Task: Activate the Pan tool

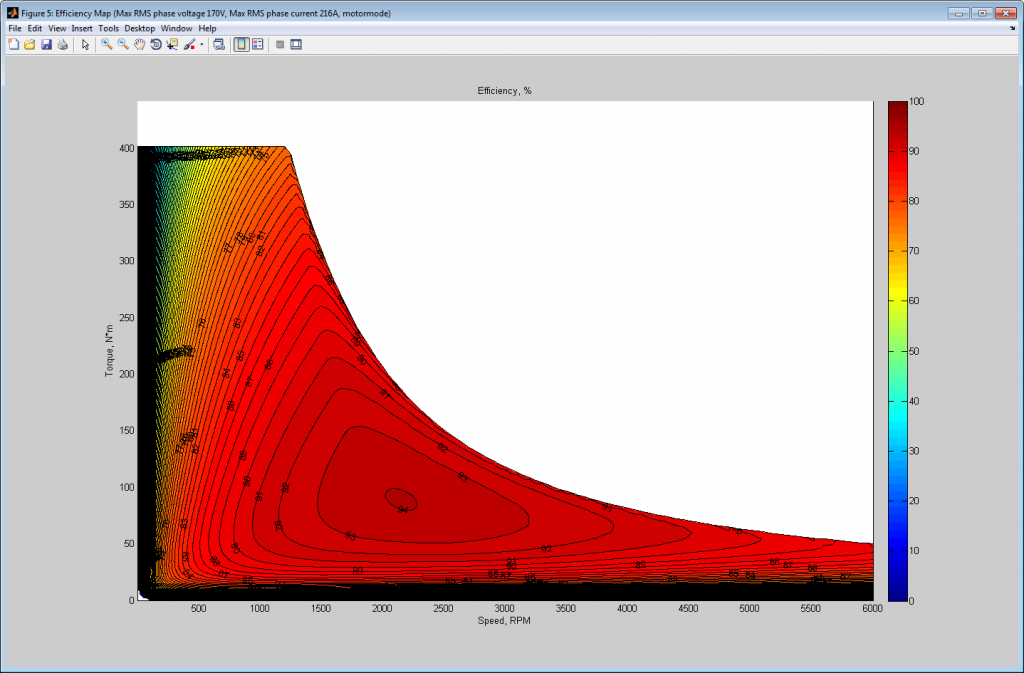Action: [x=139, y=44]
